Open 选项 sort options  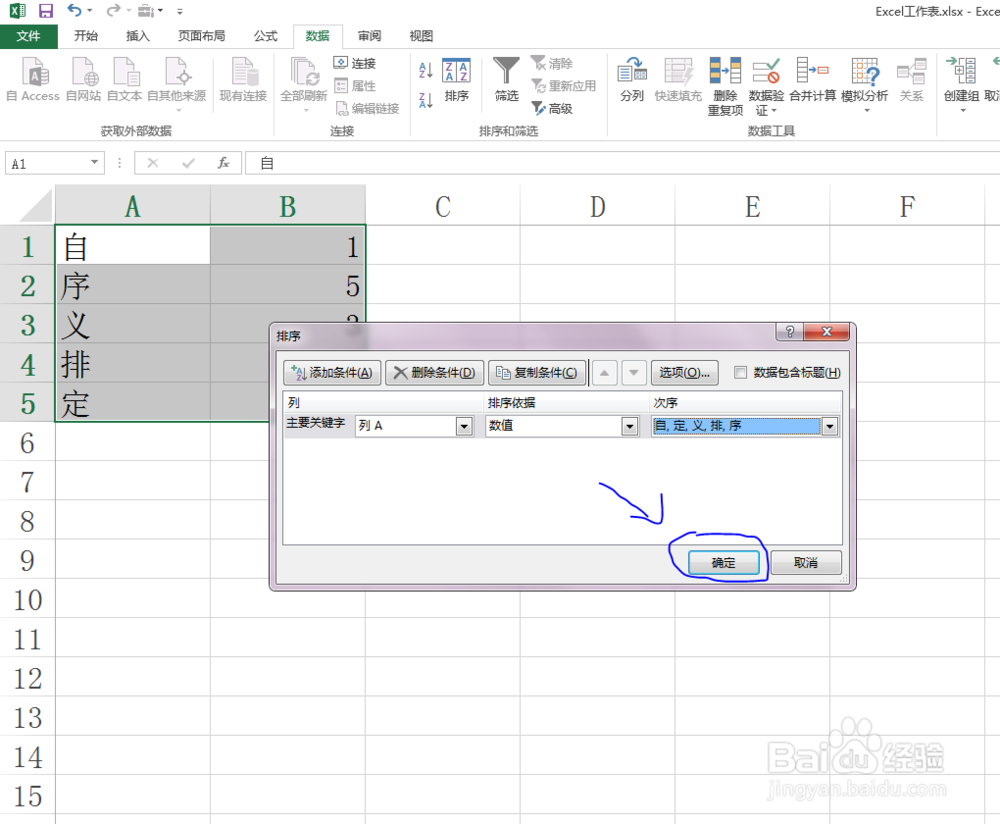(x=684, y=372)
